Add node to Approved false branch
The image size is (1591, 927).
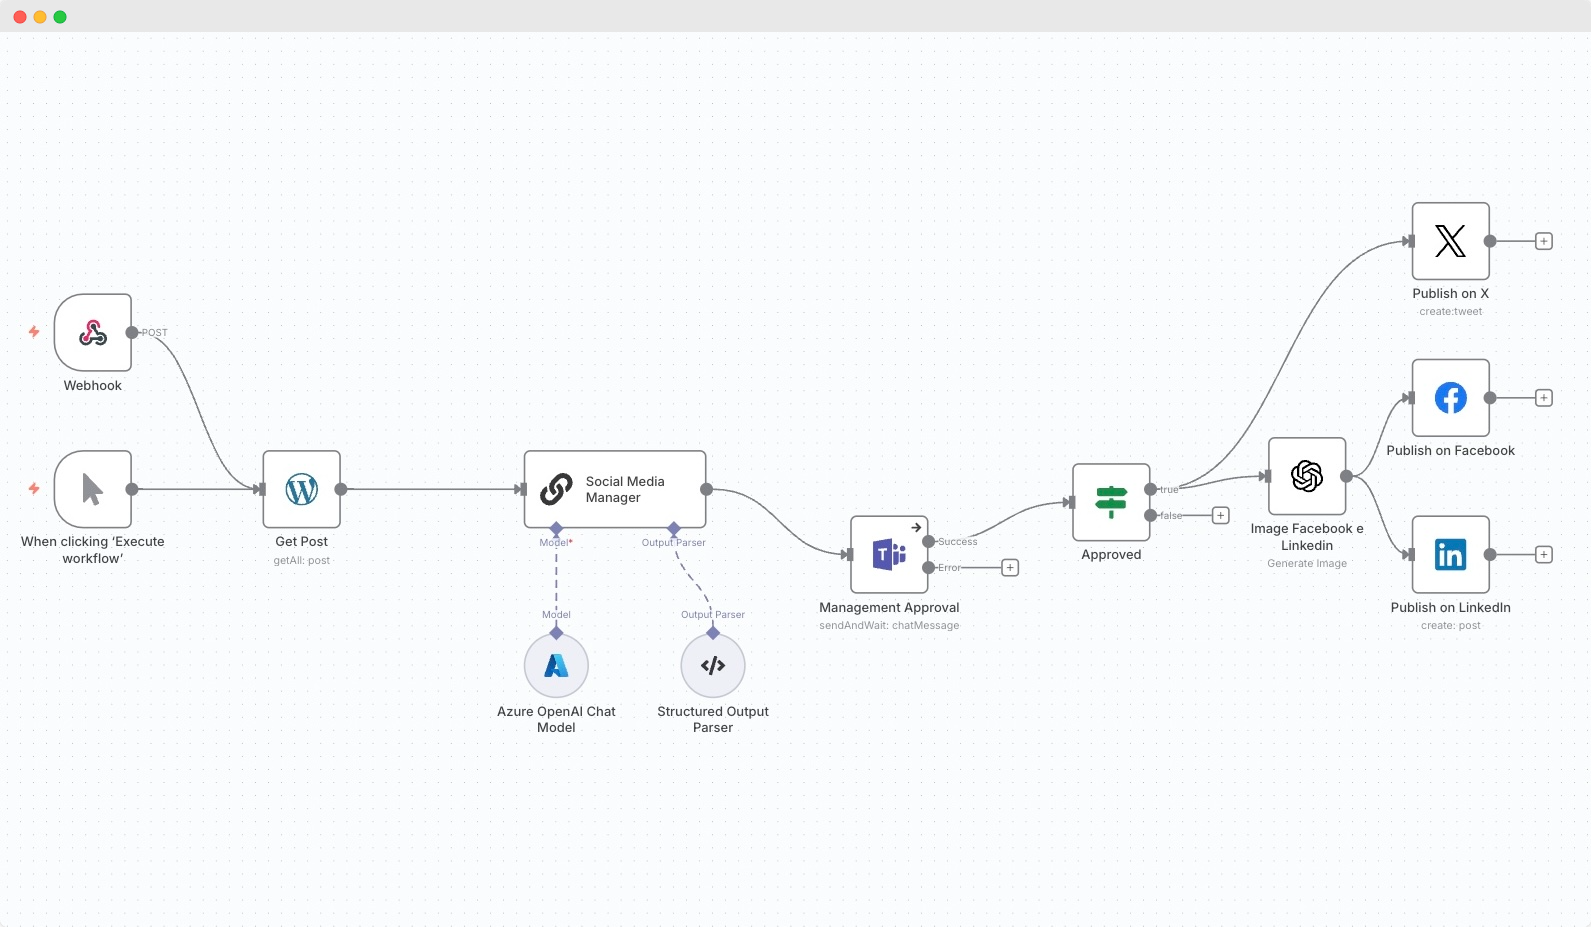[x=1221, y=516]
